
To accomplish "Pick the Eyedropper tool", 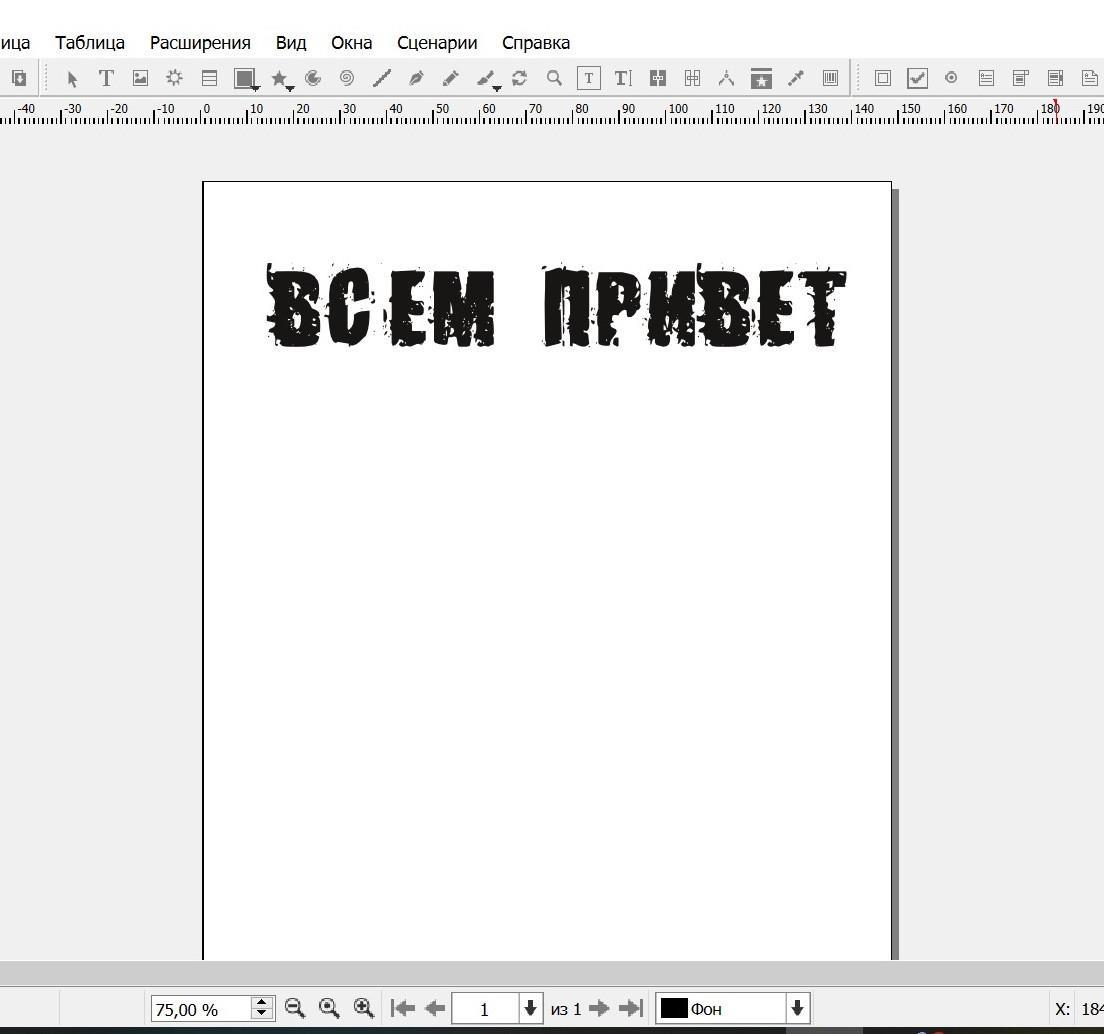I will click(x=796, y=78).
